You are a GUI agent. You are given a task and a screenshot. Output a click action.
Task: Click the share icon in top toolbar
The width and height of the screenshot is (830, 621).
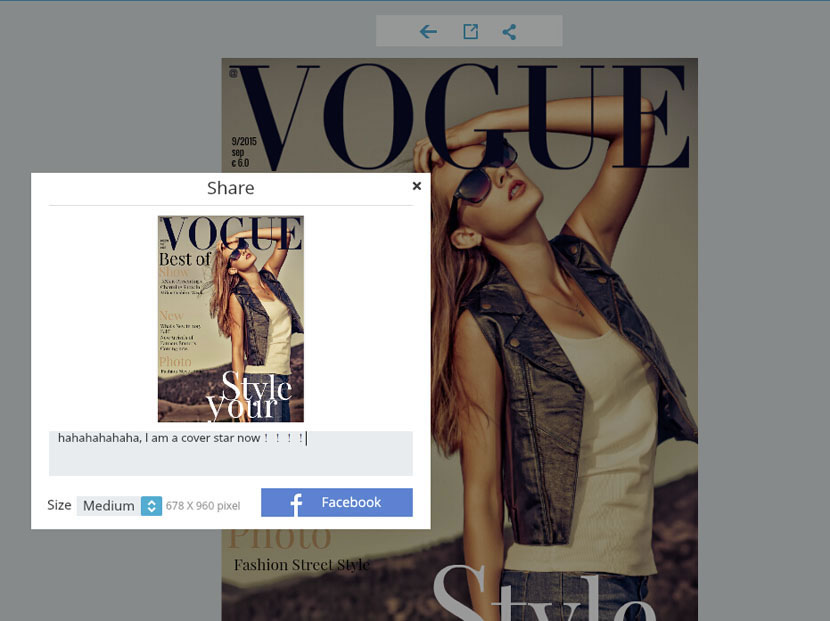509,32
